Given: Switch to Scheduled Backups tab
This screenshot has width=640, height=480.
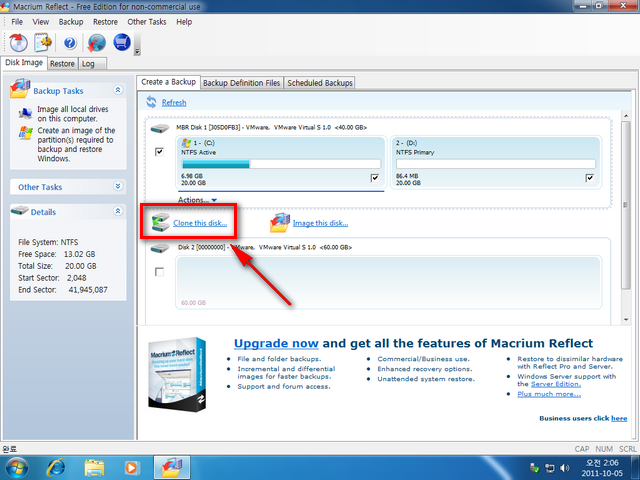Looking at the screenshot, I should click(x=320, y=83).
